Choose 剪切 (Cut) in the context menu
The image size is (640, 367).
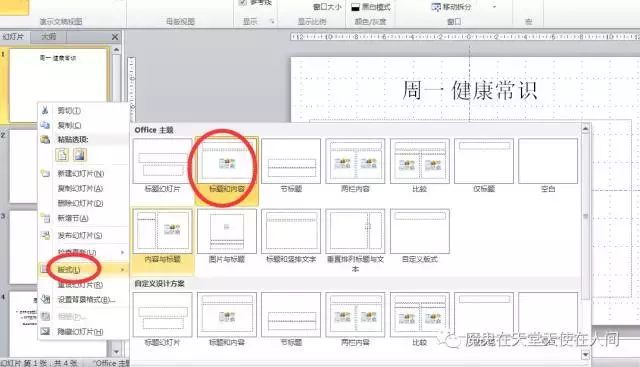(x=69, y=111)
